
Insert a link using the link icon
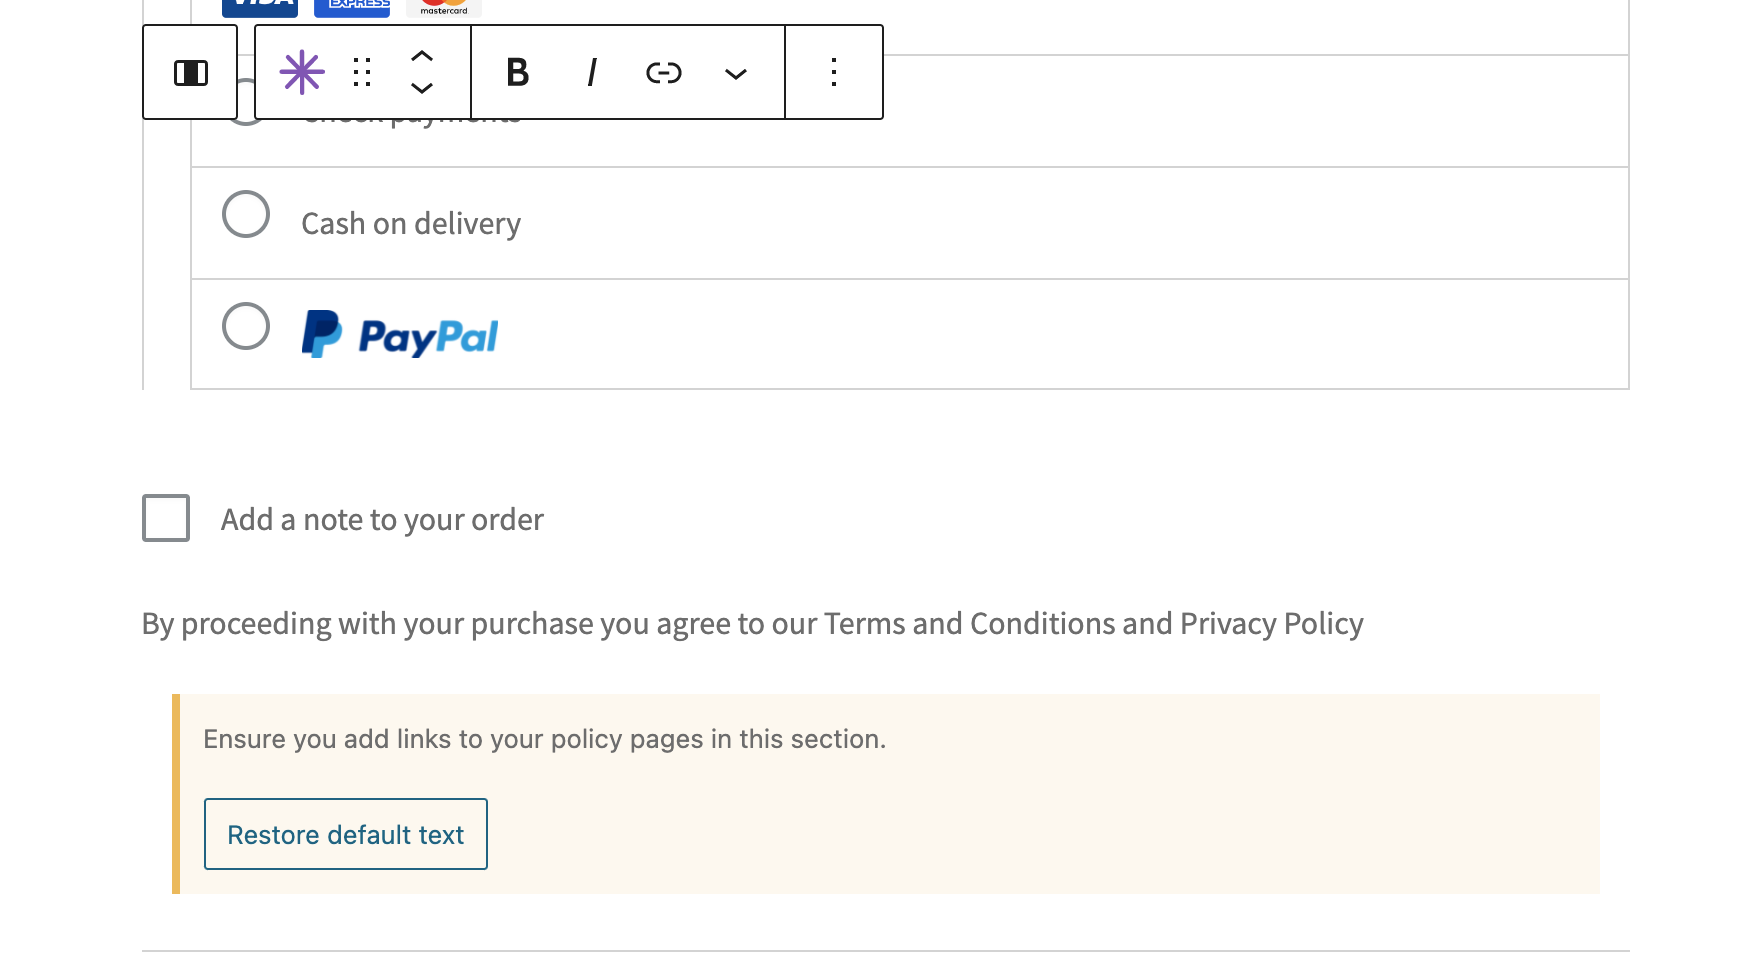coord(663,72)
